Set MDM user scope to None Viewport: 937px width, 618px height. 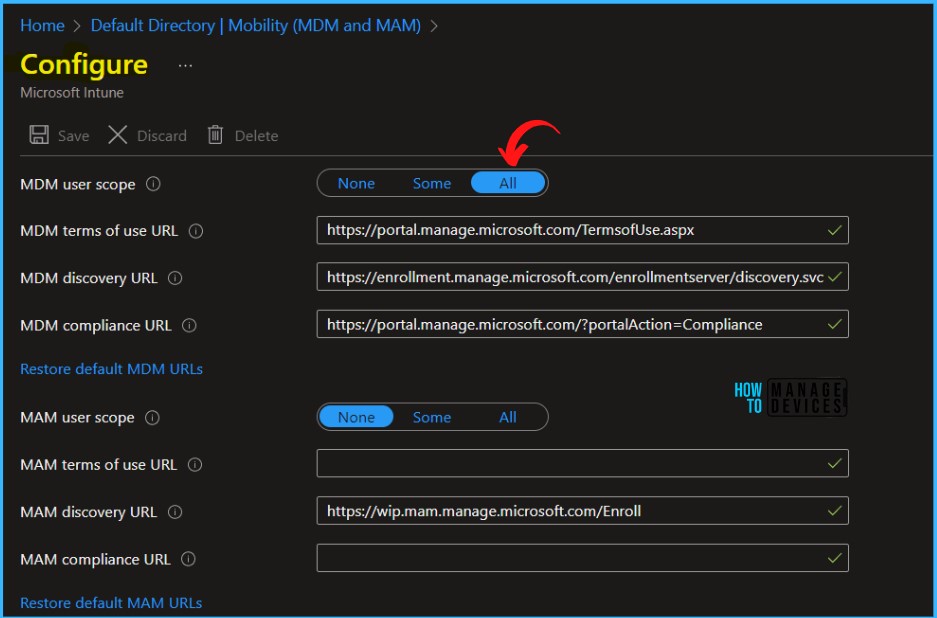point(356,183)
